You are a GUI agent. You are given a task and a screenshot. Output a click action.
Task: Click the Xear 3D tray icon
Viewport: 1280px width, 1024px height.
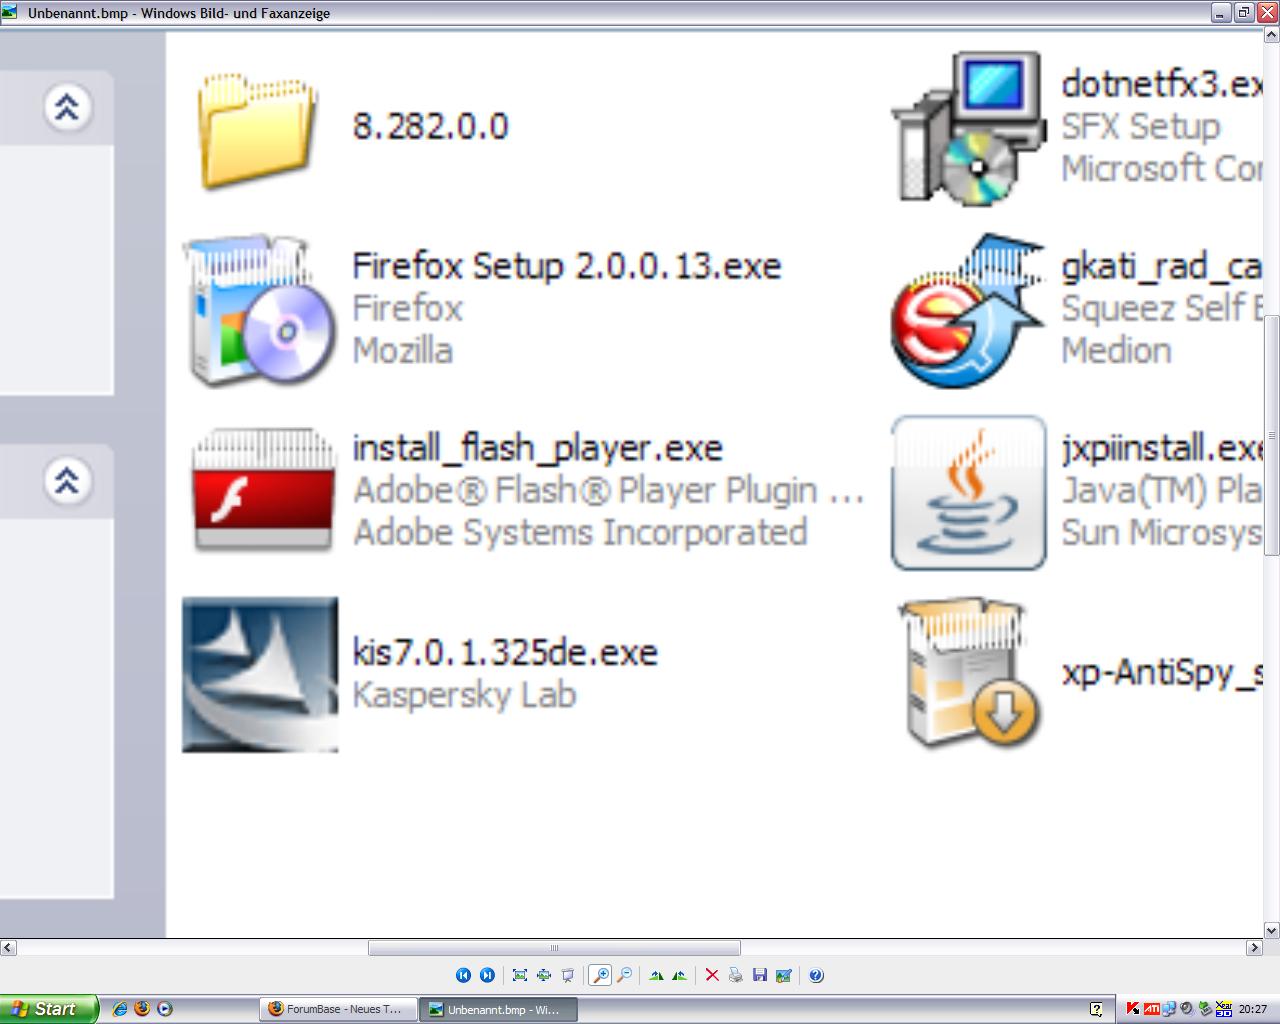[x=1223, y=1009]
